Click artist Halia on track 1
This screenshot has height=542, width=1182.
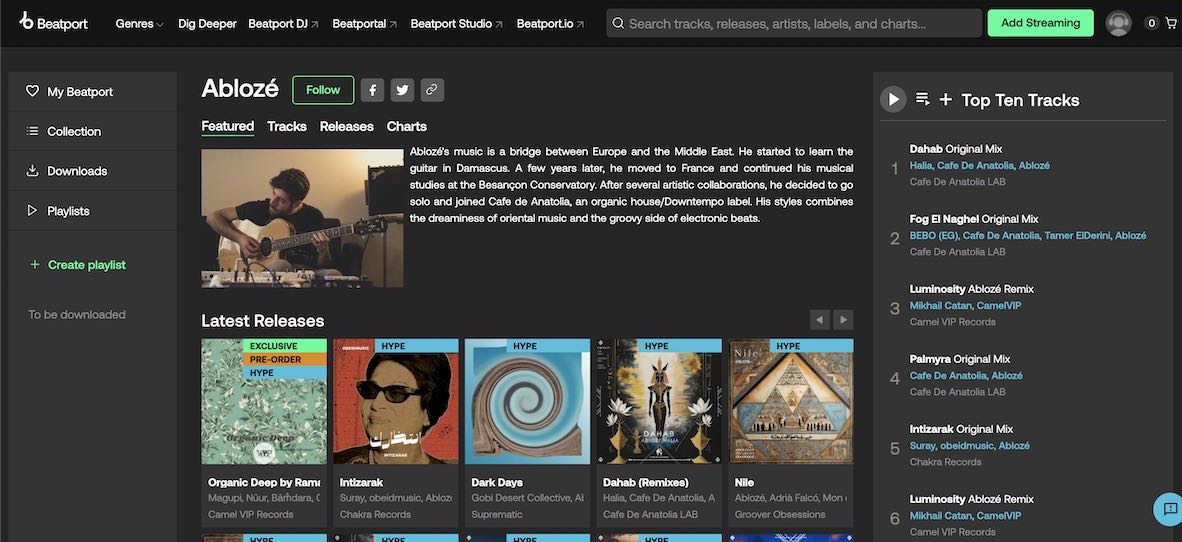920,166
